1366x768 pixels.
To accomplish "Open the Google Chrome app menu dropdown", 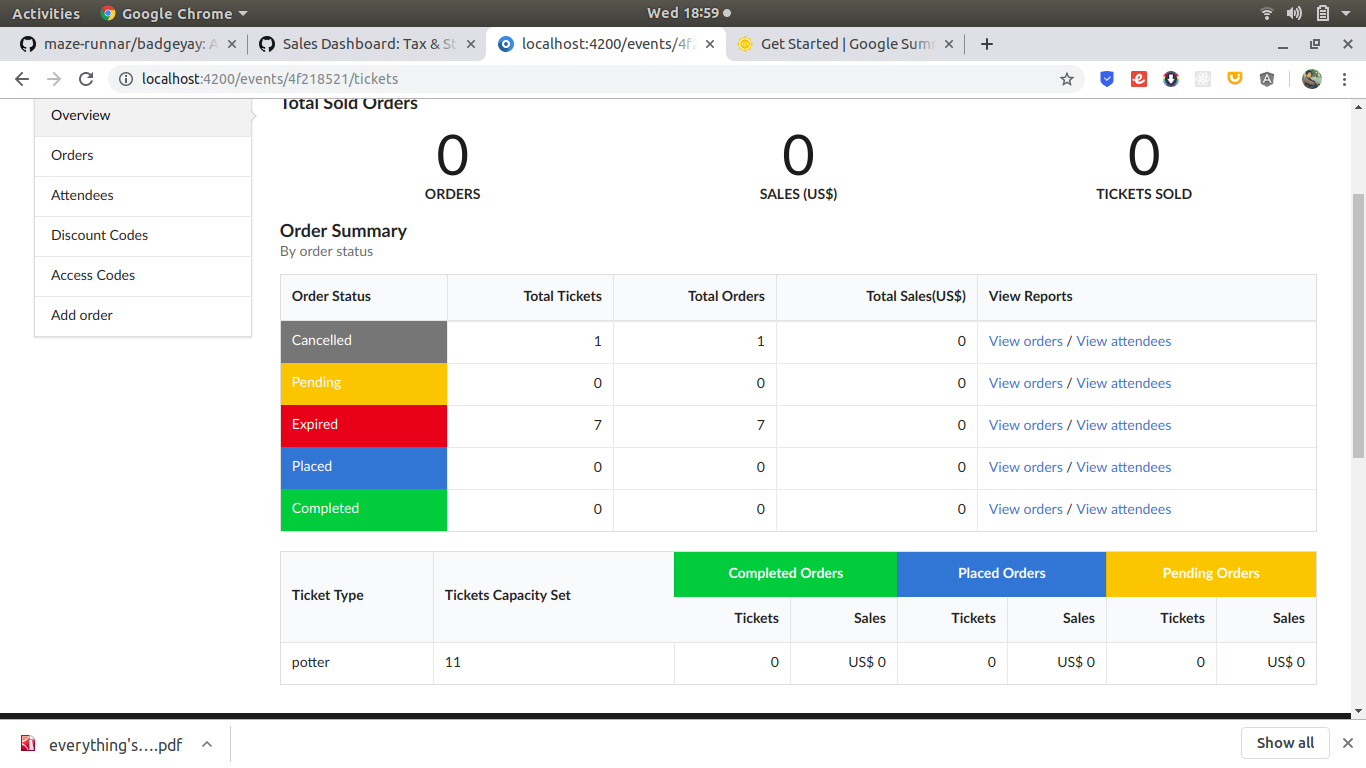I will (x=174, y=13).
